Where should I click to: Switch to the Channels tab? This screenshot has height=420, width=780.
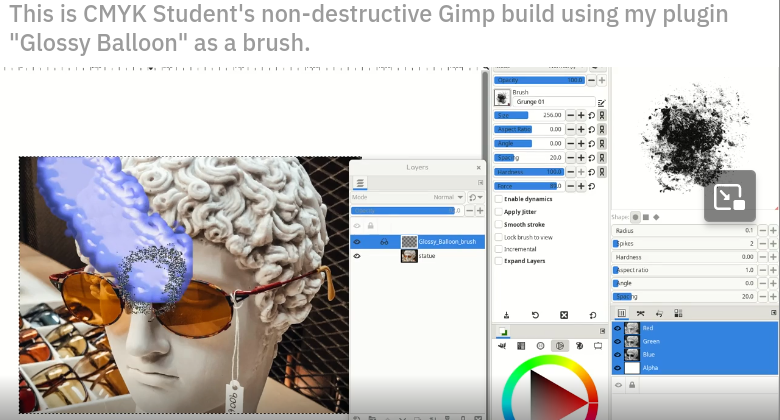click(x=622, y=313)
